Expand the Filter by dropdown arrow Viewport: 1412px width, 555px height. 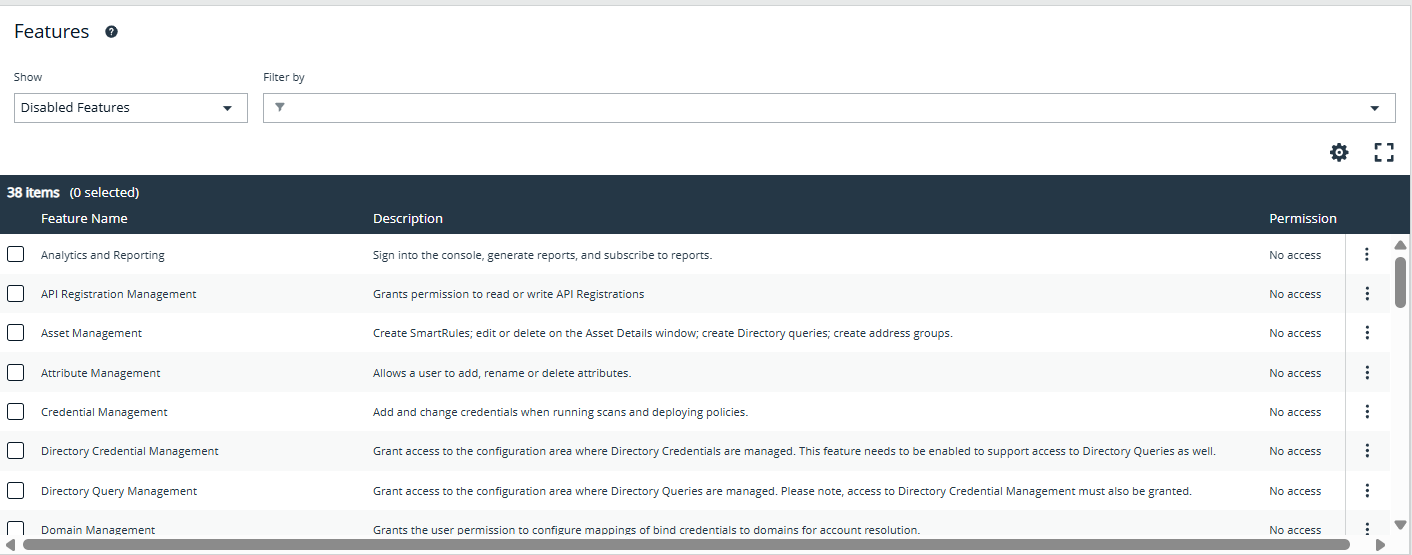1376,108
